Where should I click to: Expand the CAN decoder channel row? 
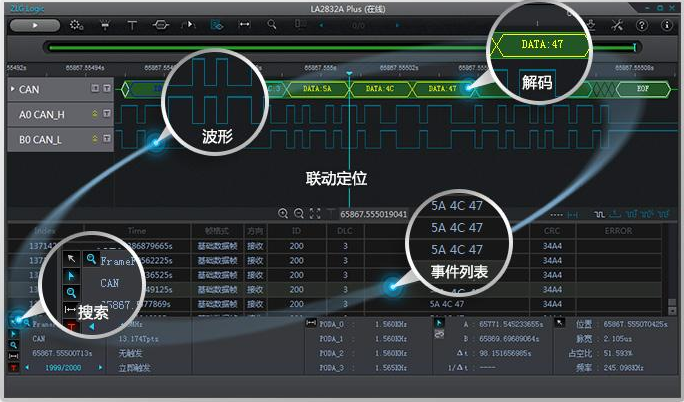pyautogui.click(x=12, y=89)
